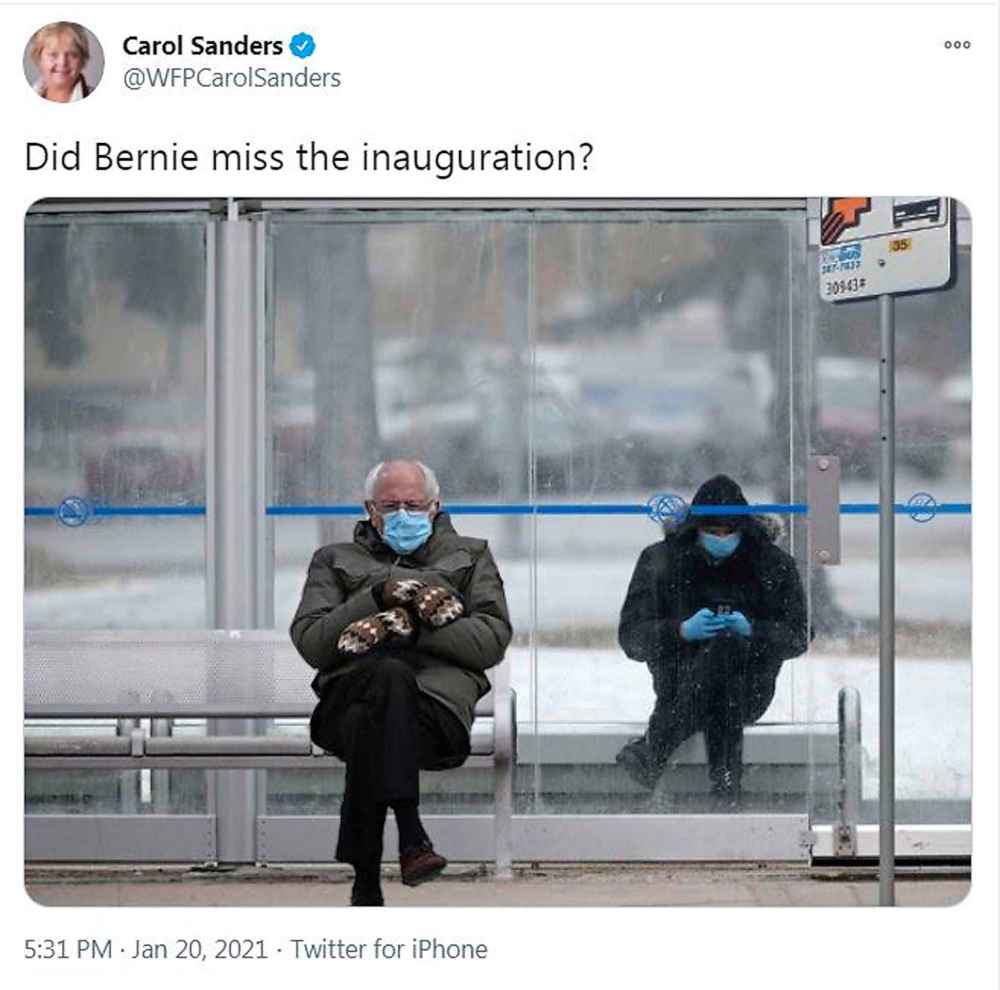Viewport: 1000px width, 990px height.
Task: Click the no-smoking sticker on left glass
Action: tap(73, 511)
